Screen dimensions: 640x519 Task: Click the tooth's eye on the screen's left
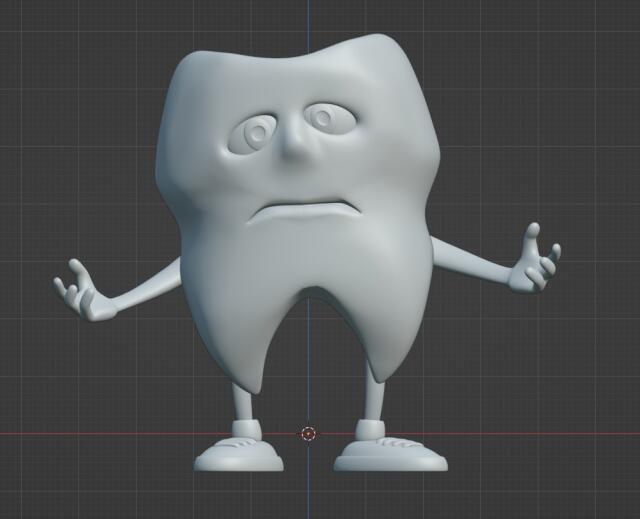tap(256, 133)
